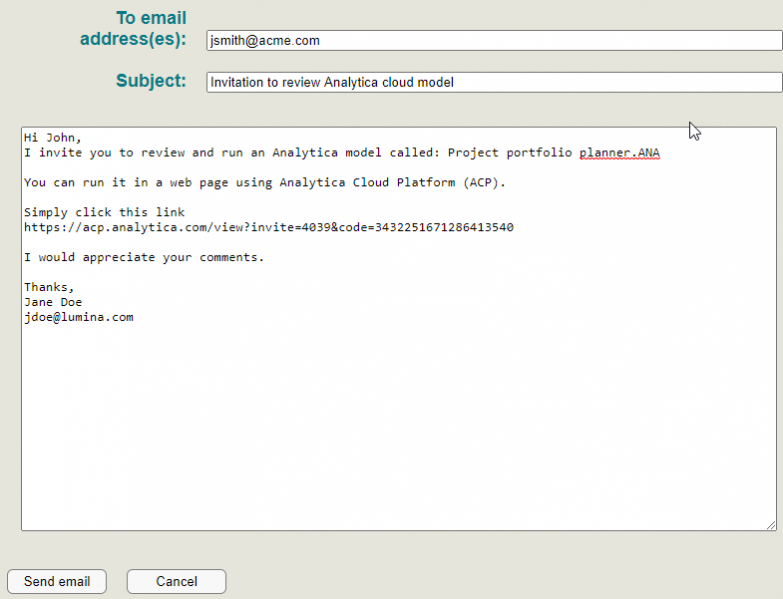
Task: Click the 'To email address(es):' label
Action: (x=133, y=28)
